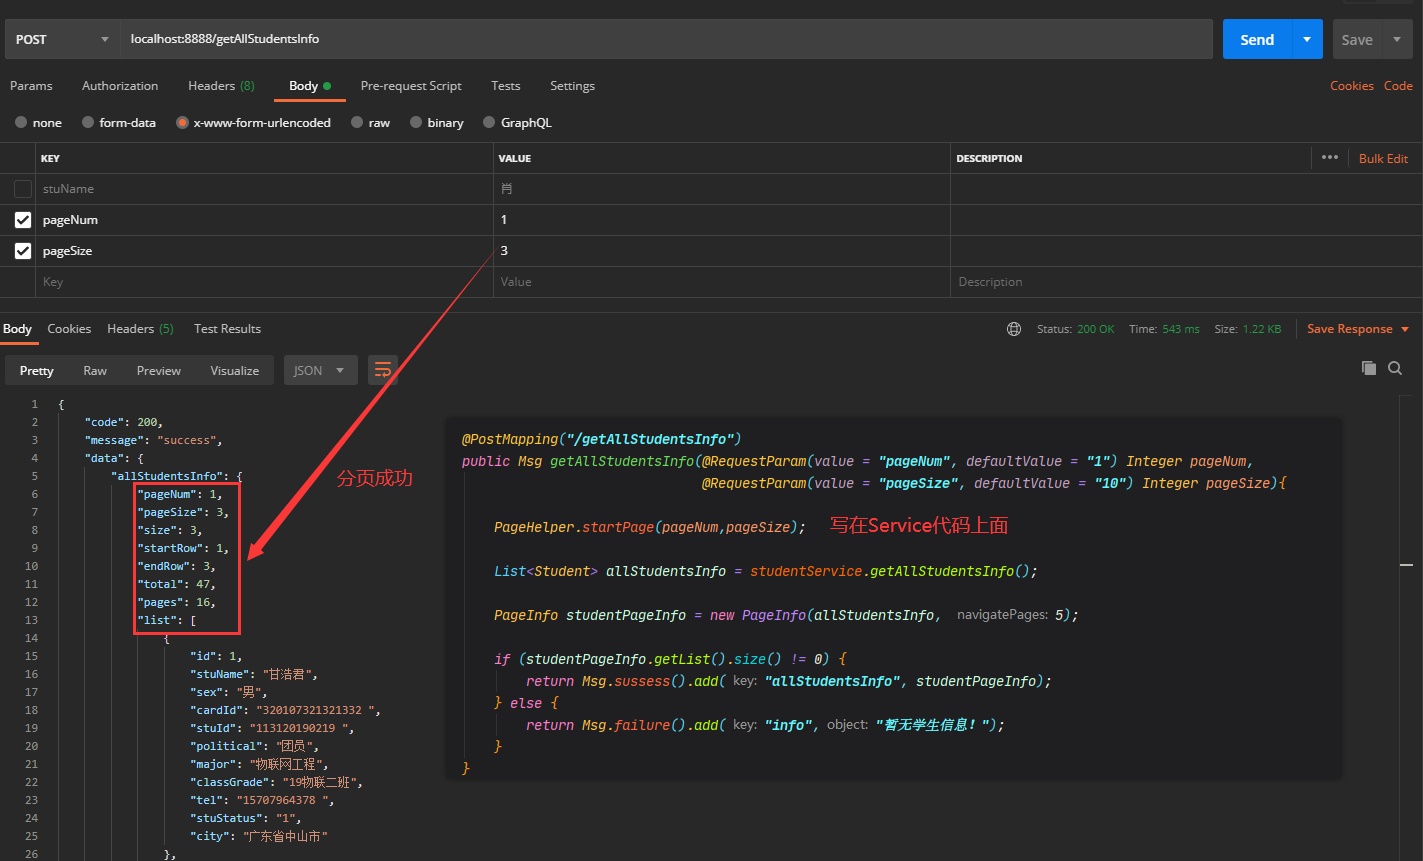1423x861 pixels.
Task: Click the pageNum value cell containing 1
Action: pyautogui.click(x=722, y=220)
